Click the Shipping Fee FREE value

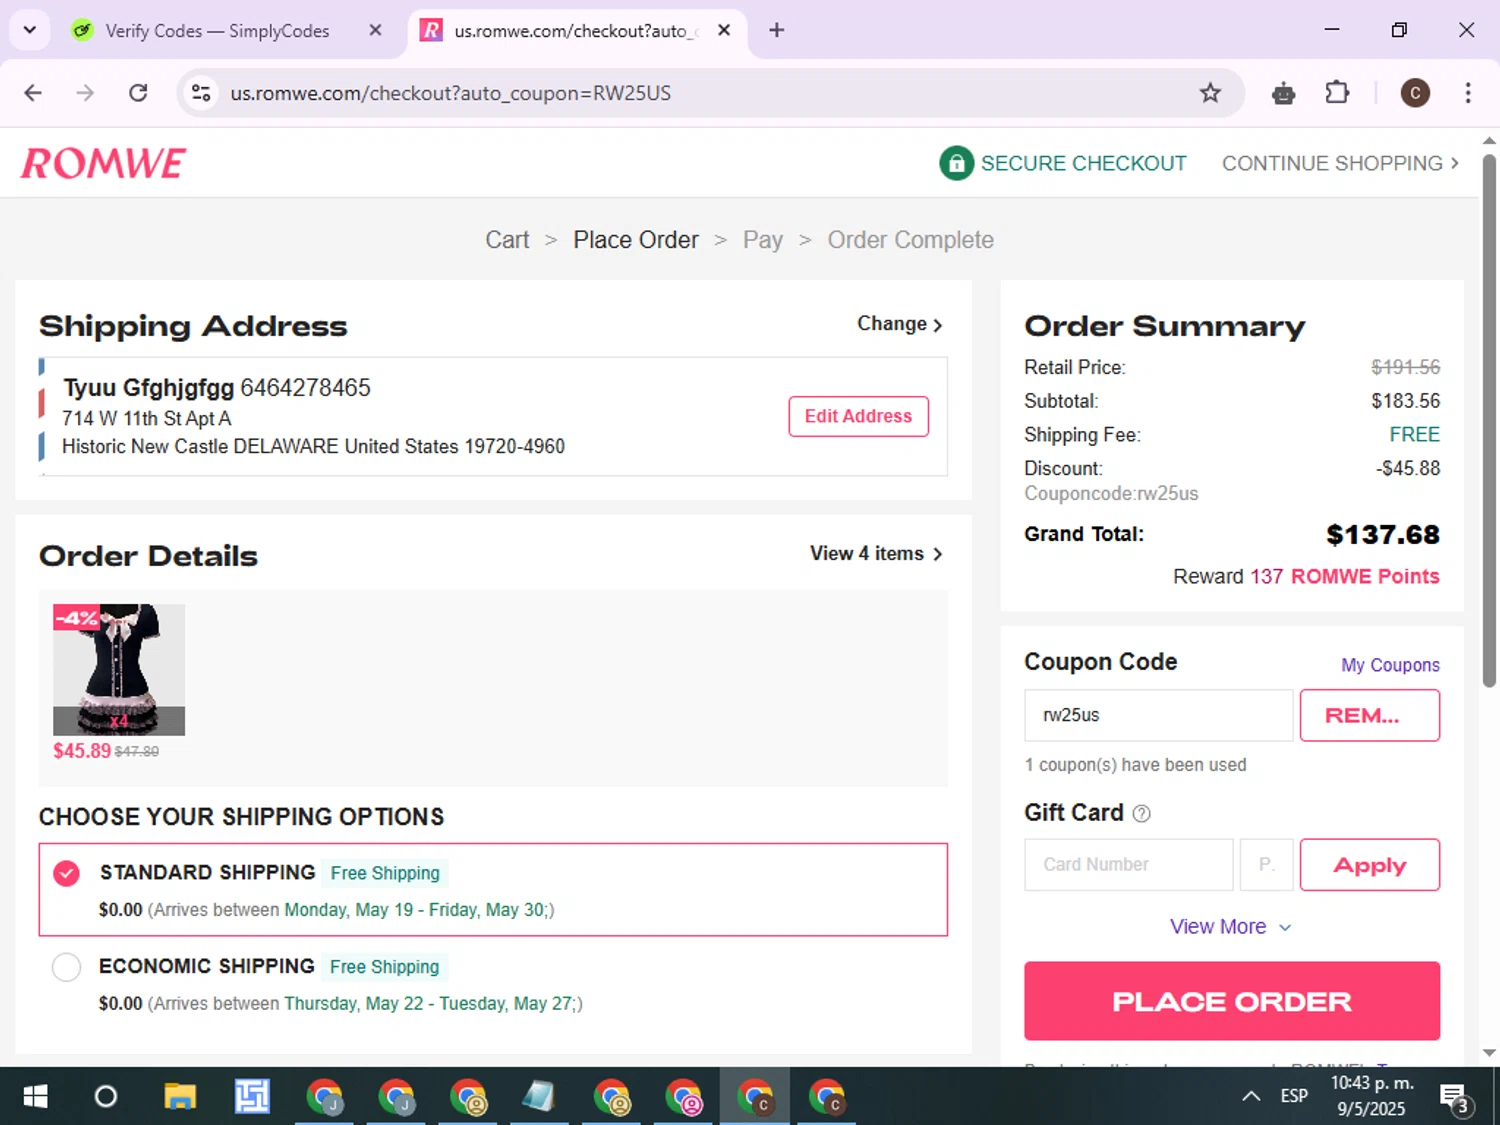click(1414, 435)
